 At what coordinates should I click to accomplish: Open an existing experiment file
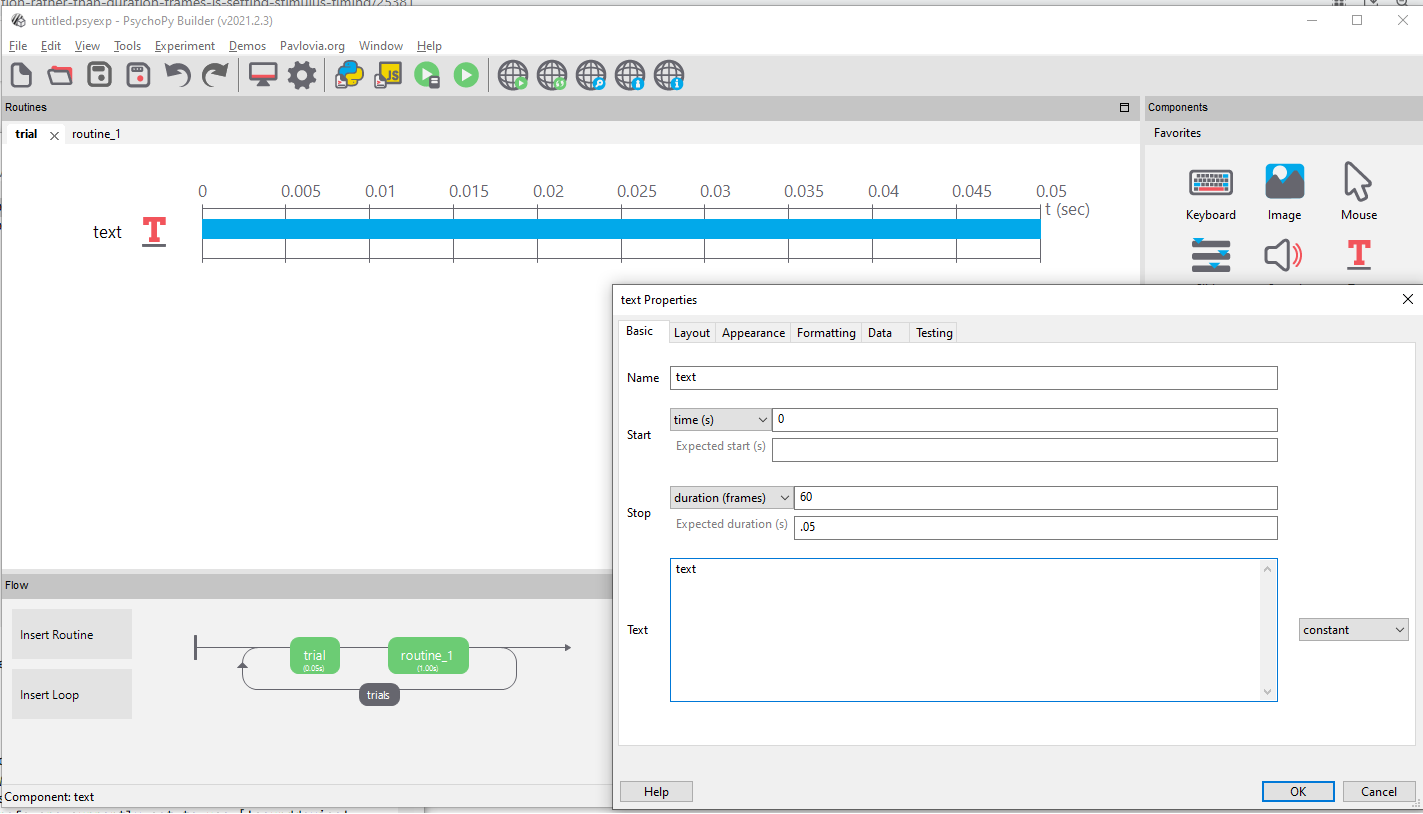pos(60,75)
